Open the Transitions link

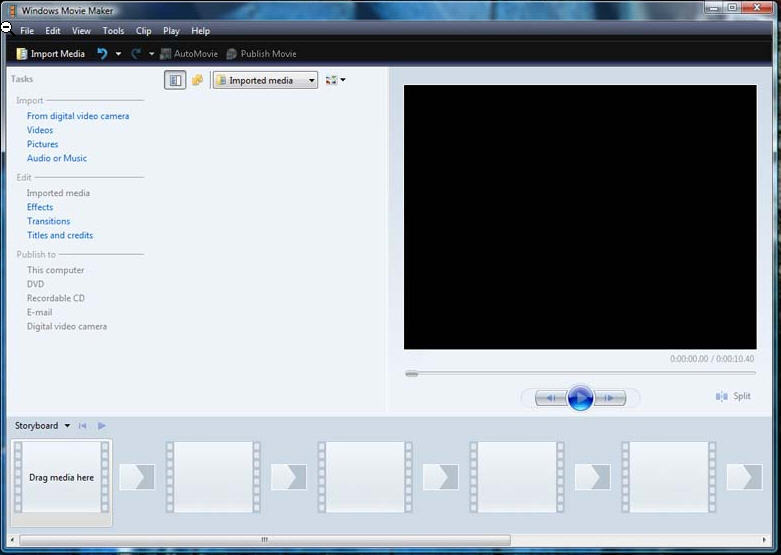tap(48, 221)
